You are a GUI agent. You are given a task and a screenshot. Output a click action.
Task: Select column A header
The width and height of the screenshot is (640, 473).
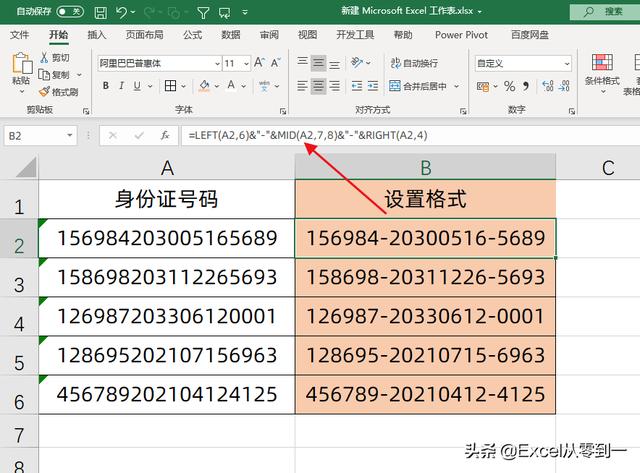tap(167, 168)
